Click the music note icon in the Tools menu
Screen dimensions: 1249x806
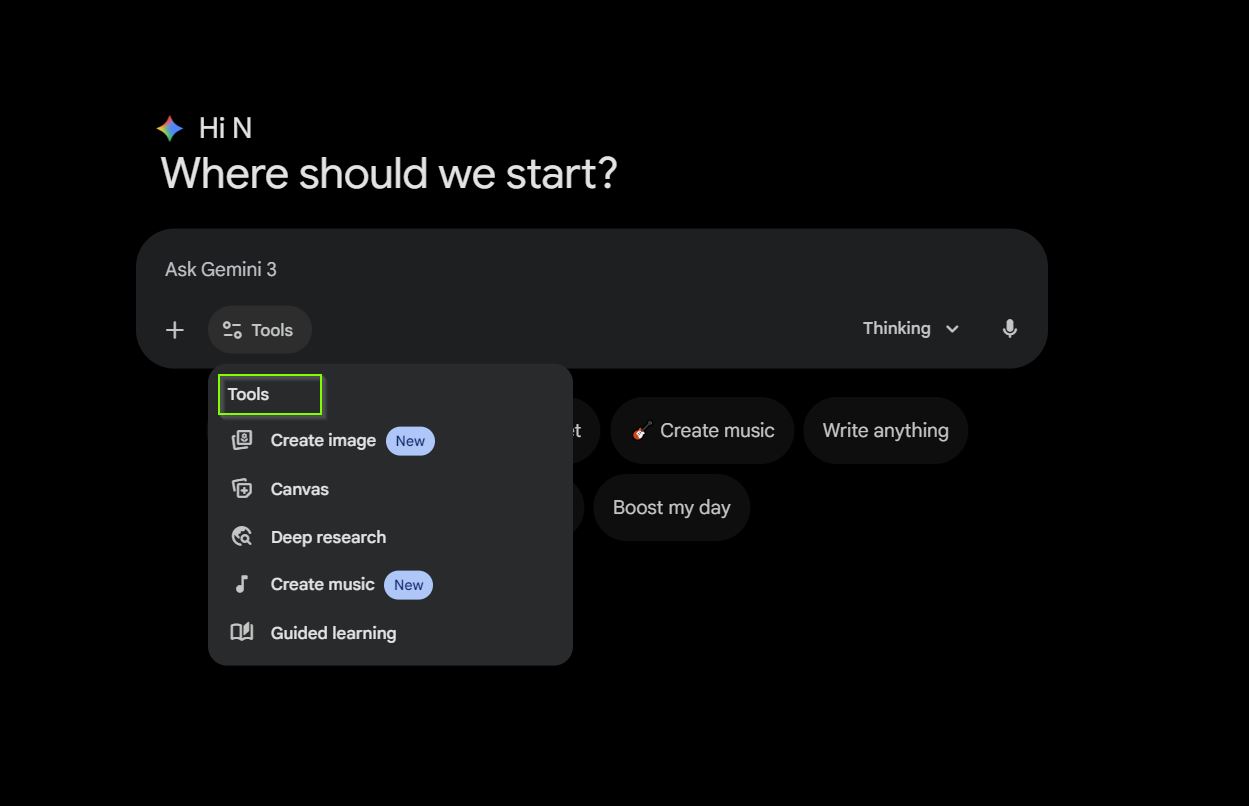pyautogui.click(x=242, y=585)
